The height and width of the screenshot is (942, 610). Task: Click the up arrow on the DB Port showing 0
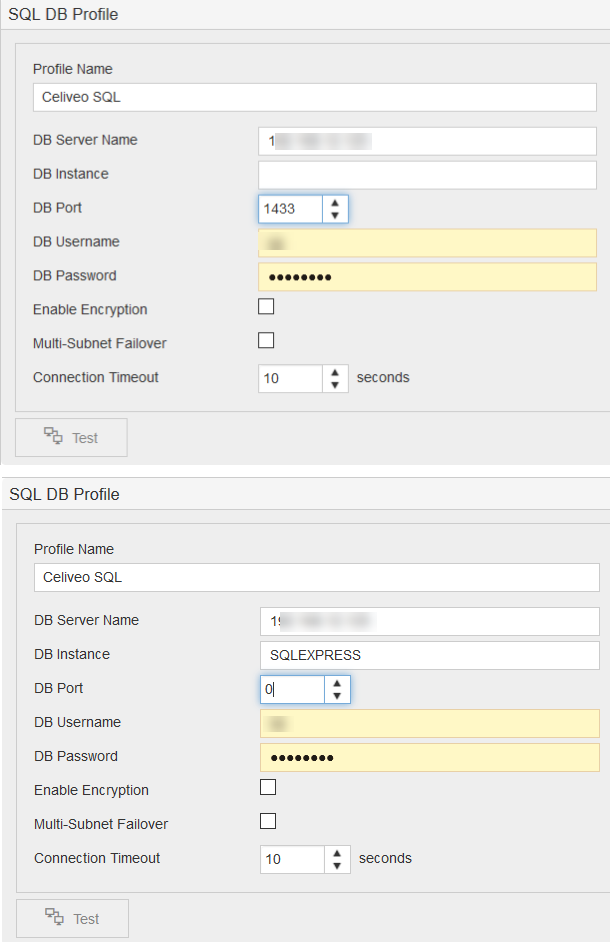pos(337,683)
